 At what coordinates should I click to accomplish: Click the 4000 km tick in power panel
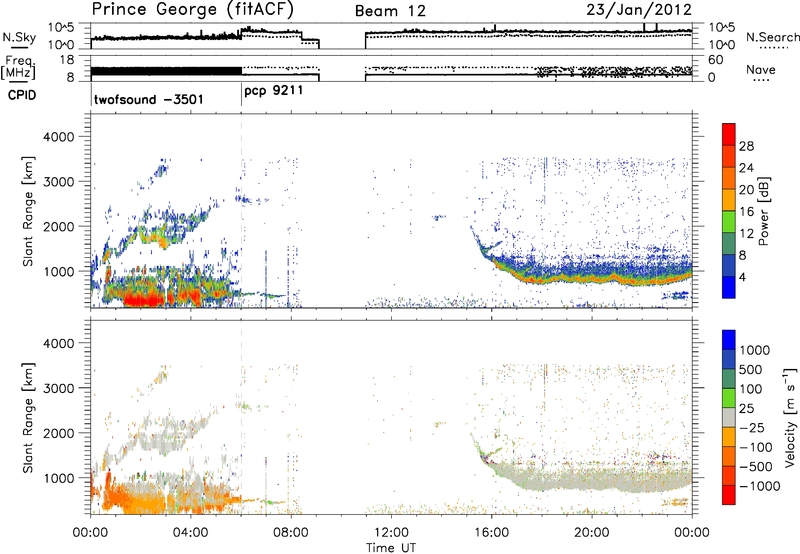(59, 137)
